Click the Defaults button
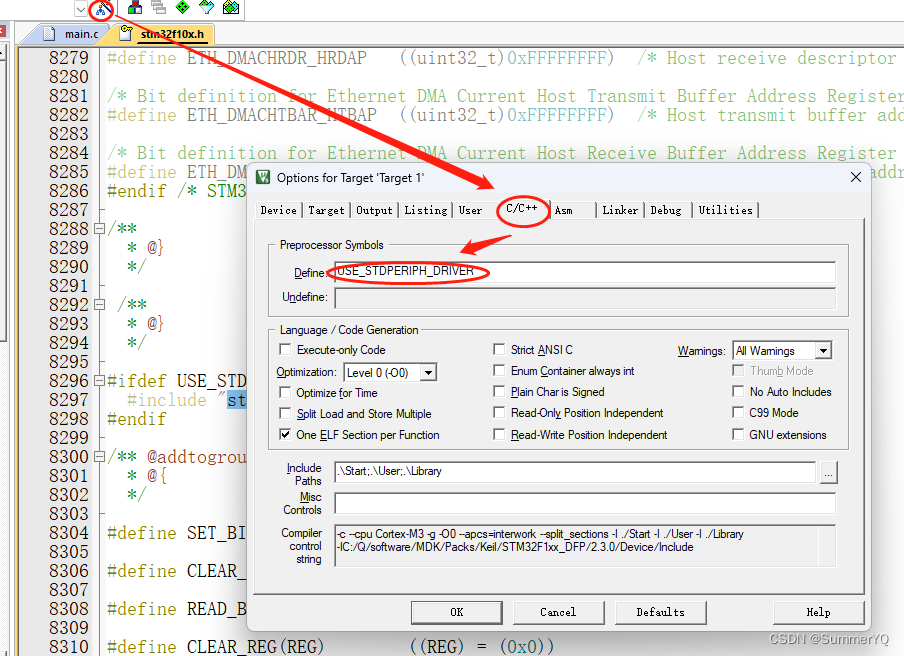The height and width of the screenshot is (656, 904). coord(661,612)
